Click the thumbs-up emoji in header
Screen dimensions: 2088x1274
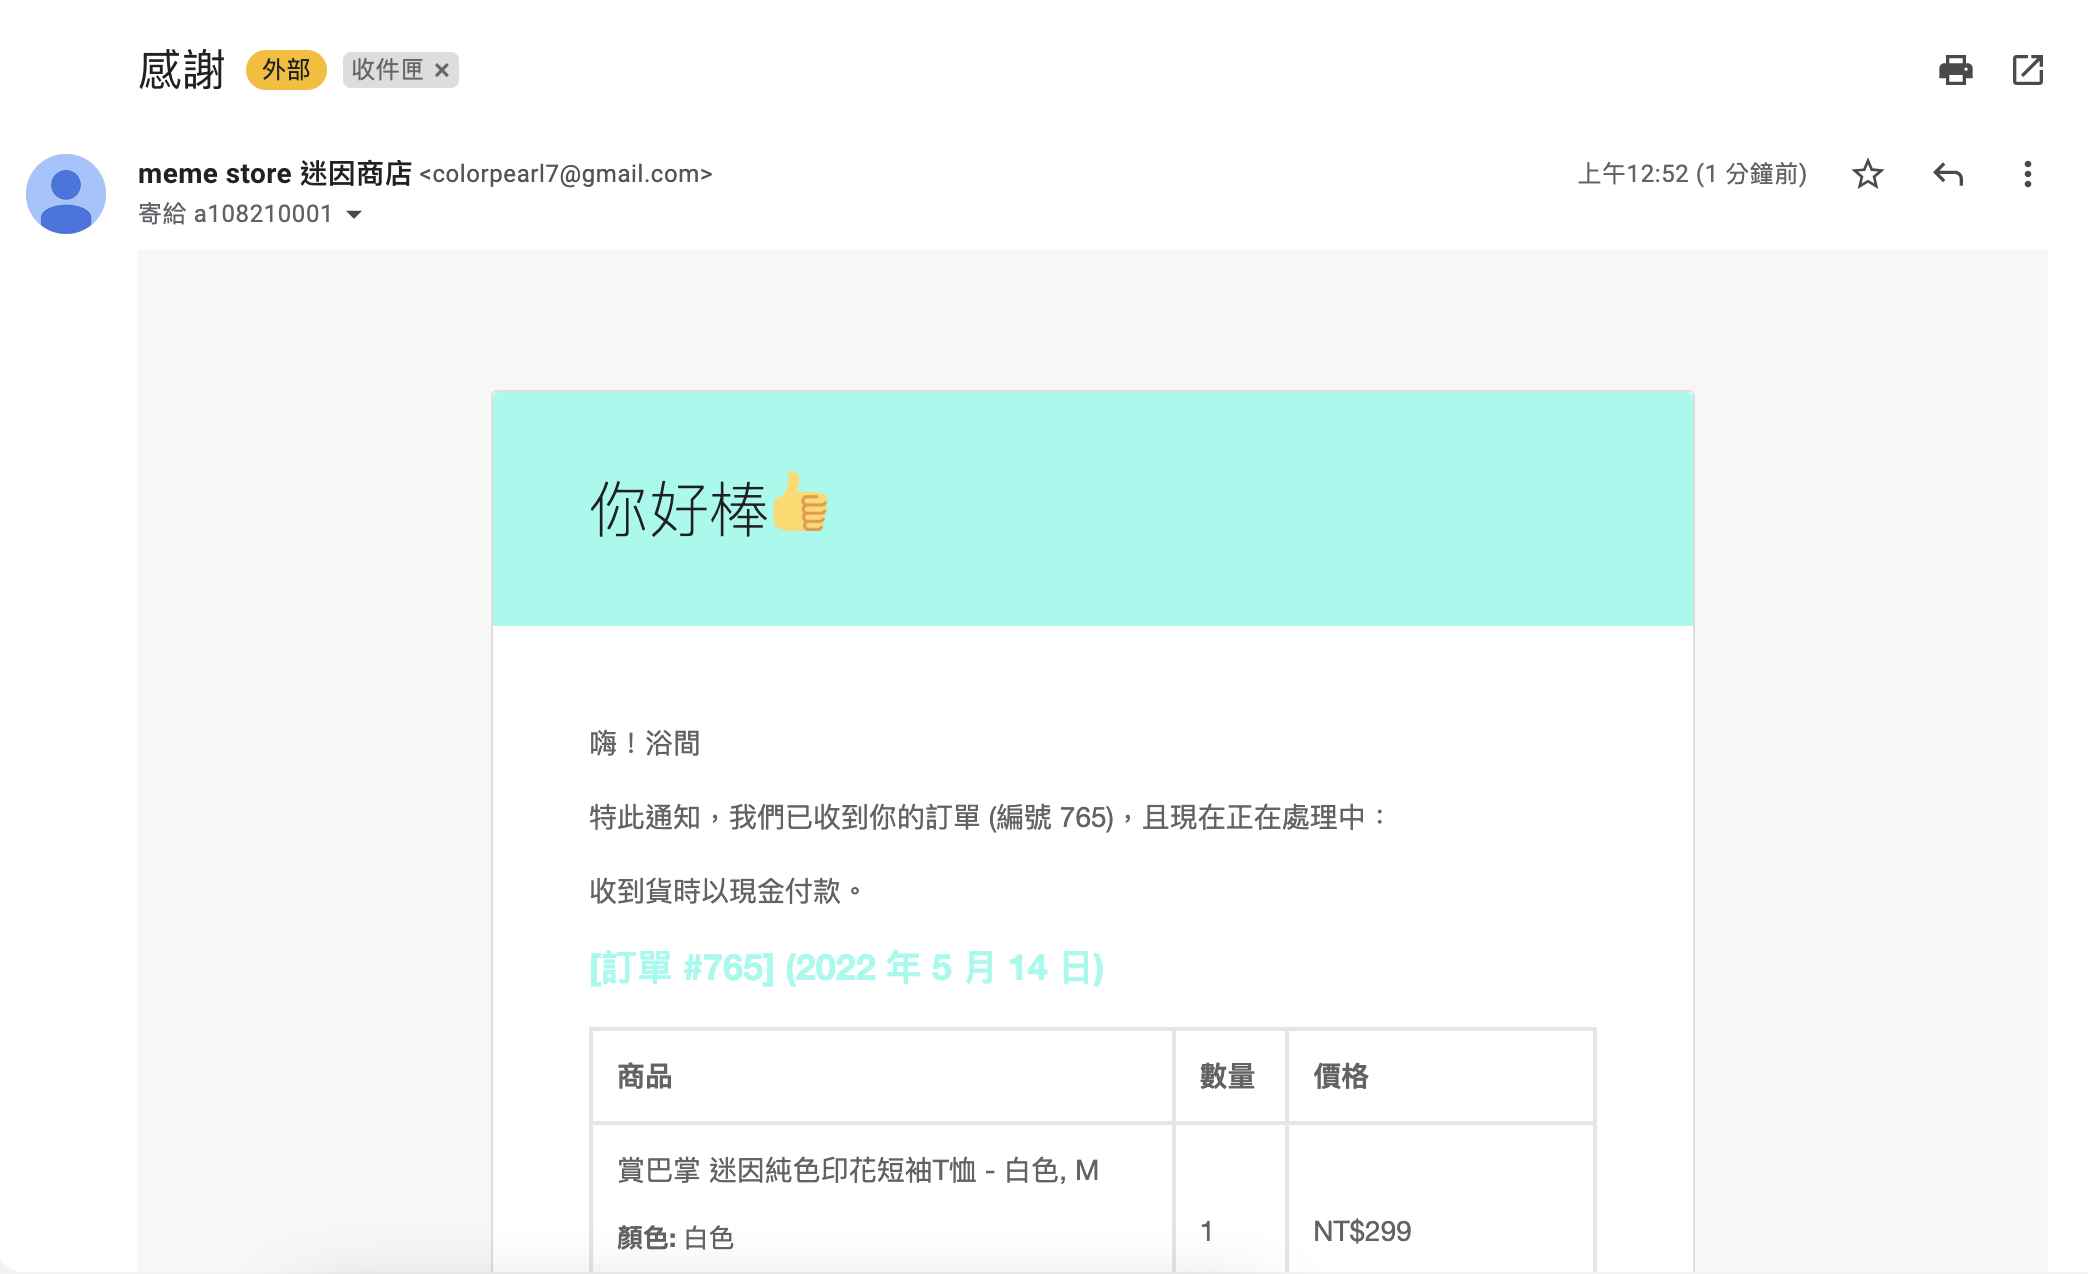(x=800, y=504)
